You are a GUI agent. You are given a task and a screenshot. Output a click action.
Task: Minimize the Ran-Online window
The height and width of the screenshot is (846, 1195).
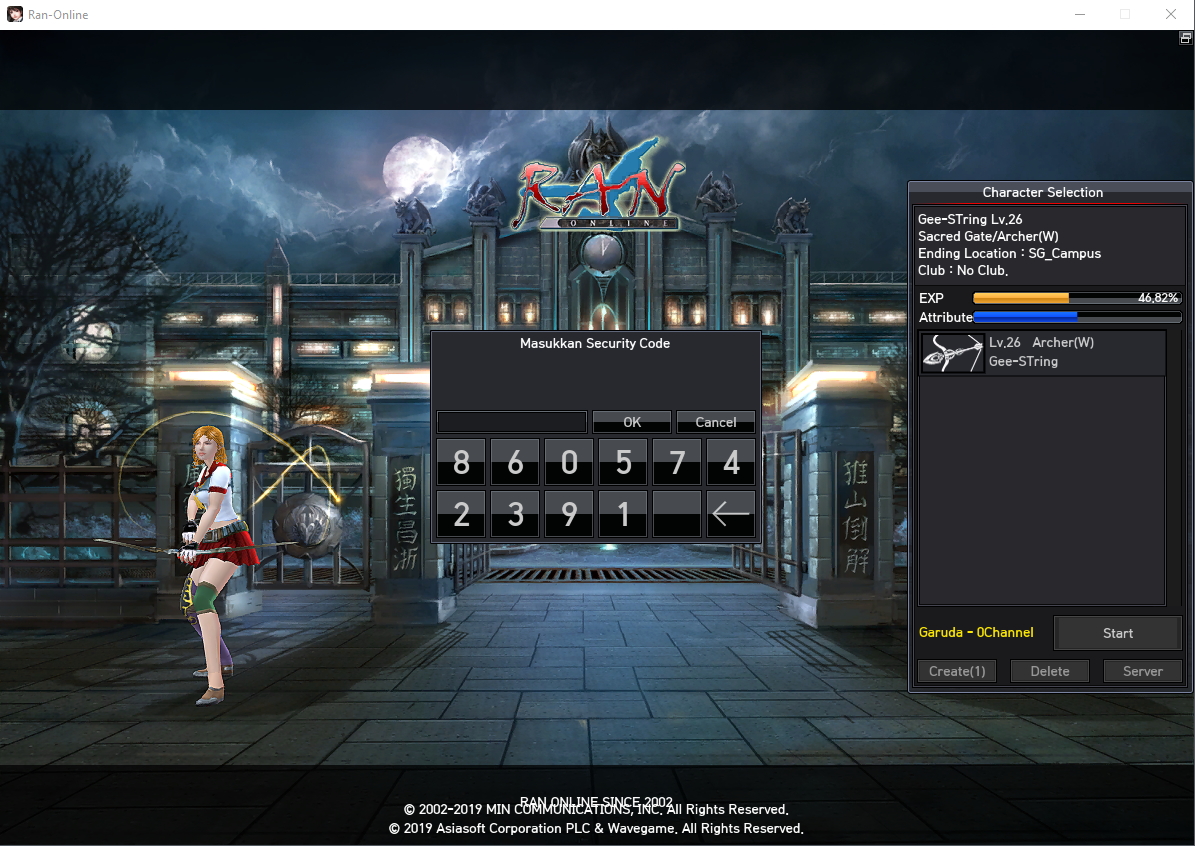click(1079, 14)
